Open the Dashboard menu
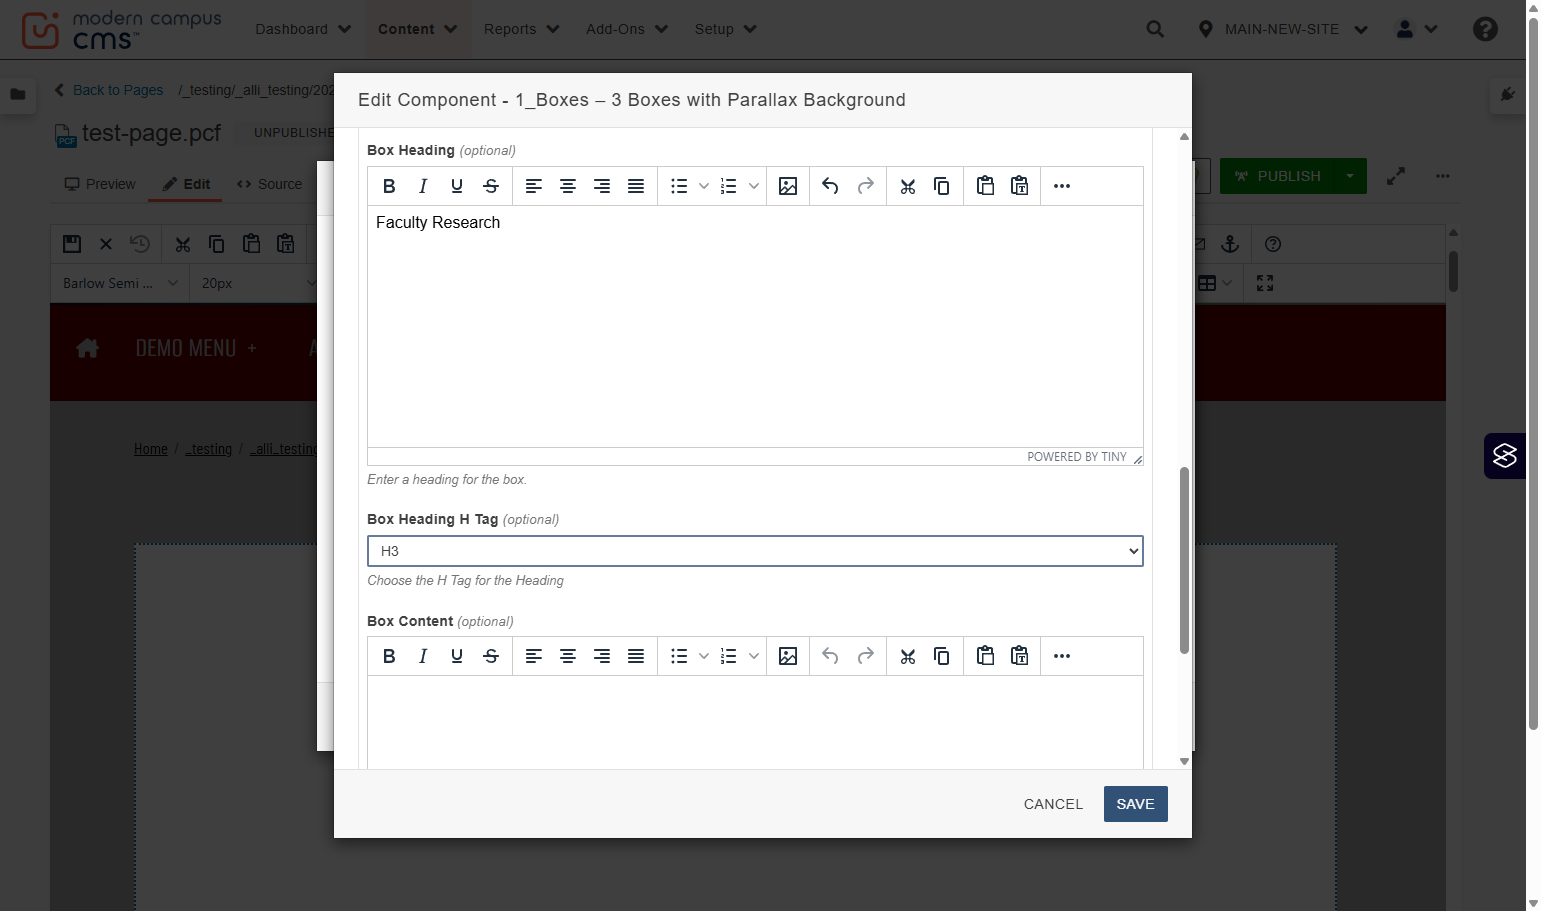The image size is (1541, 911). (303, 29)
